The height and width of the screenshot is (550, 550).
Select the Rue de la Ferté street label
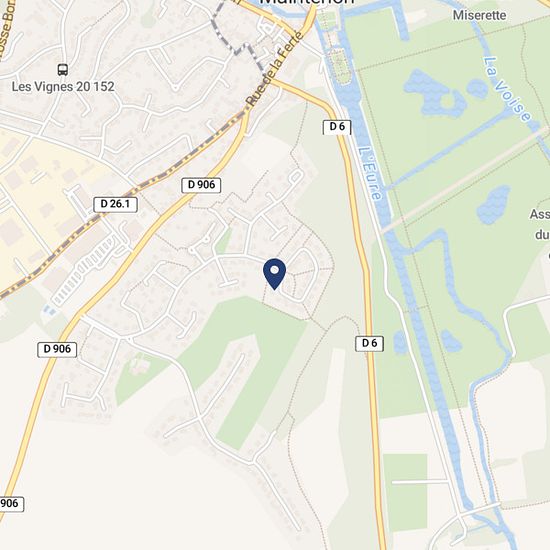(x=274, y=69)
